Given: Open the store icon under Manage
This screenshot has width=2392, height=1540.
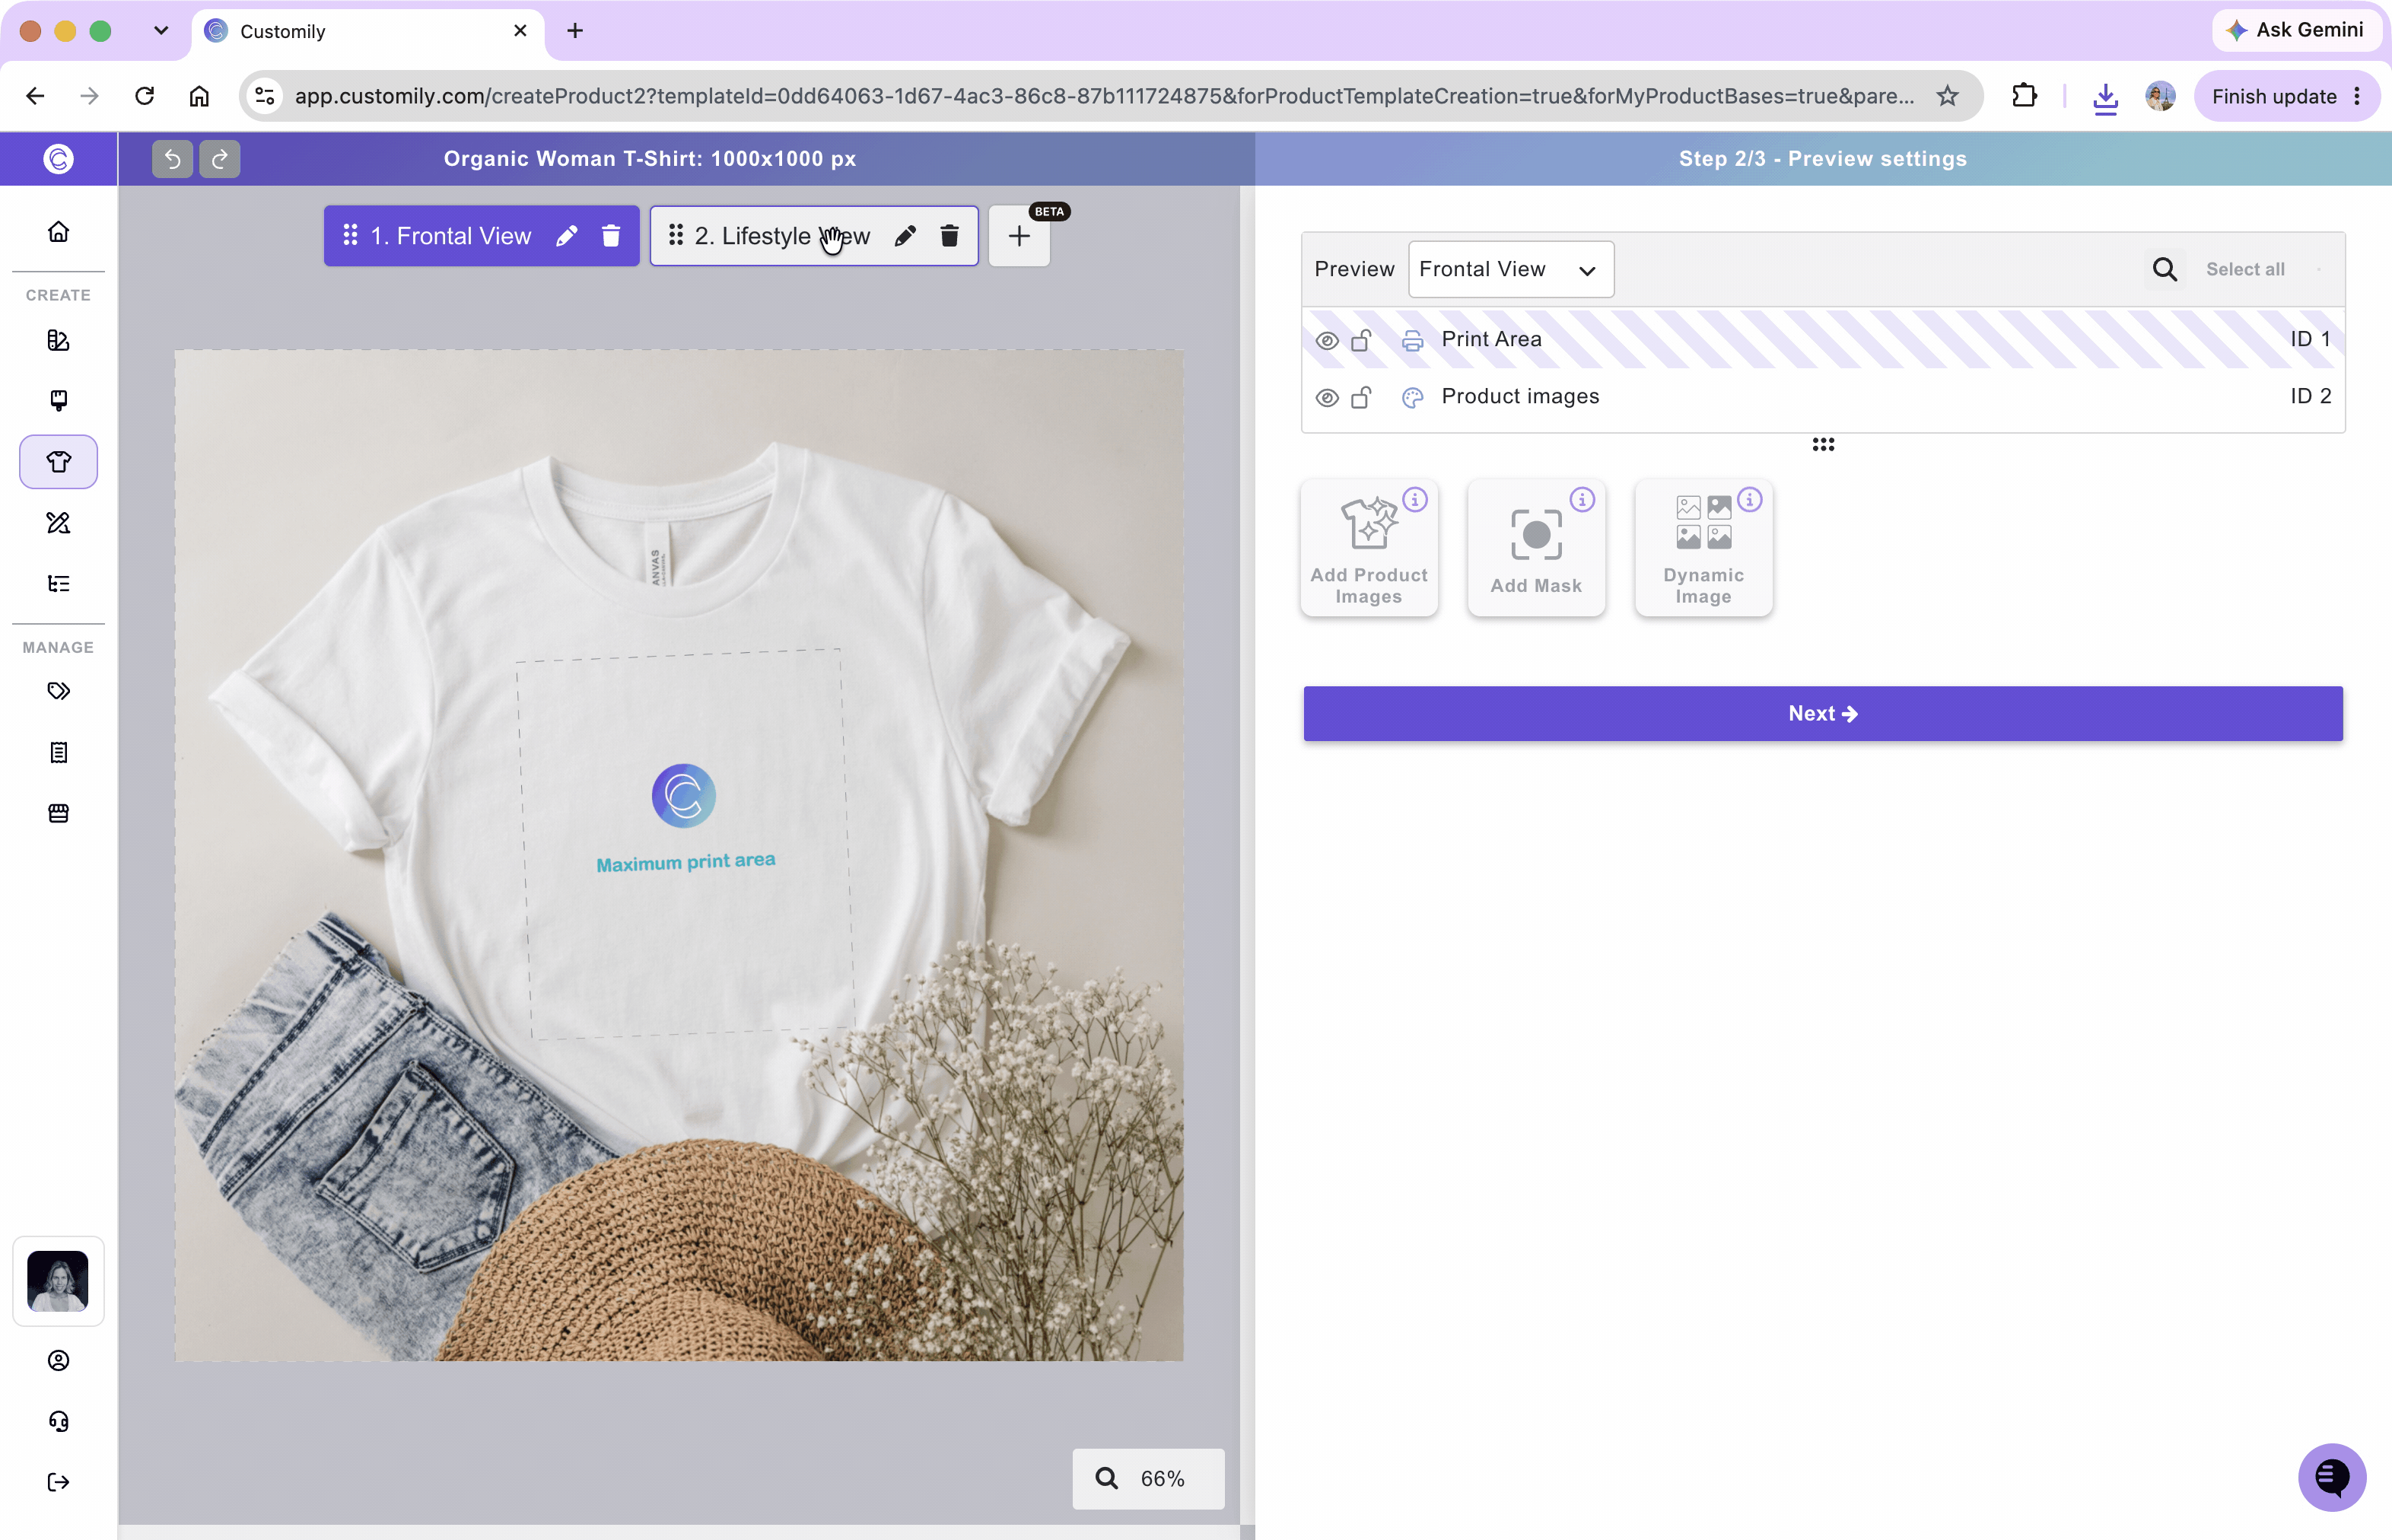Looking at the screenshot, I should (59, 813).
